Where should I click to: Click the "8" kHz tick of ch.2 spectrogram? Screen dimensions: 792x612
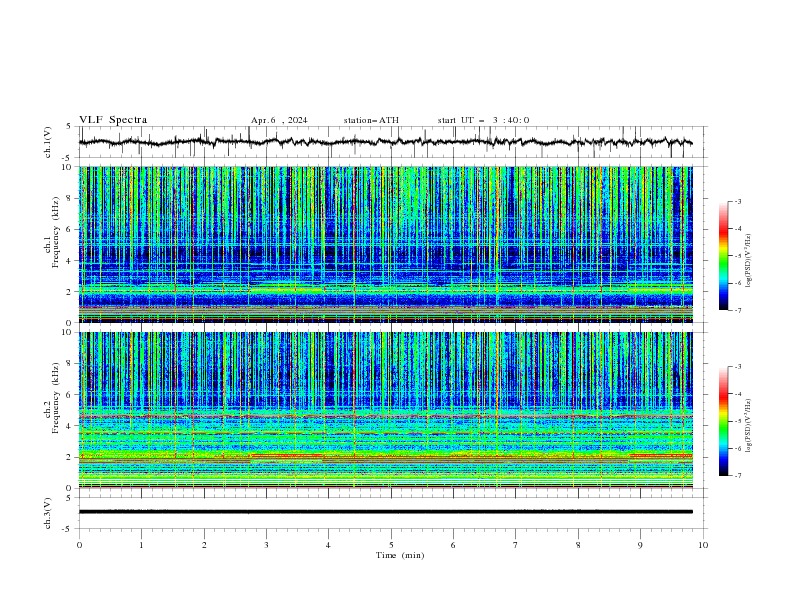[71, 364]
